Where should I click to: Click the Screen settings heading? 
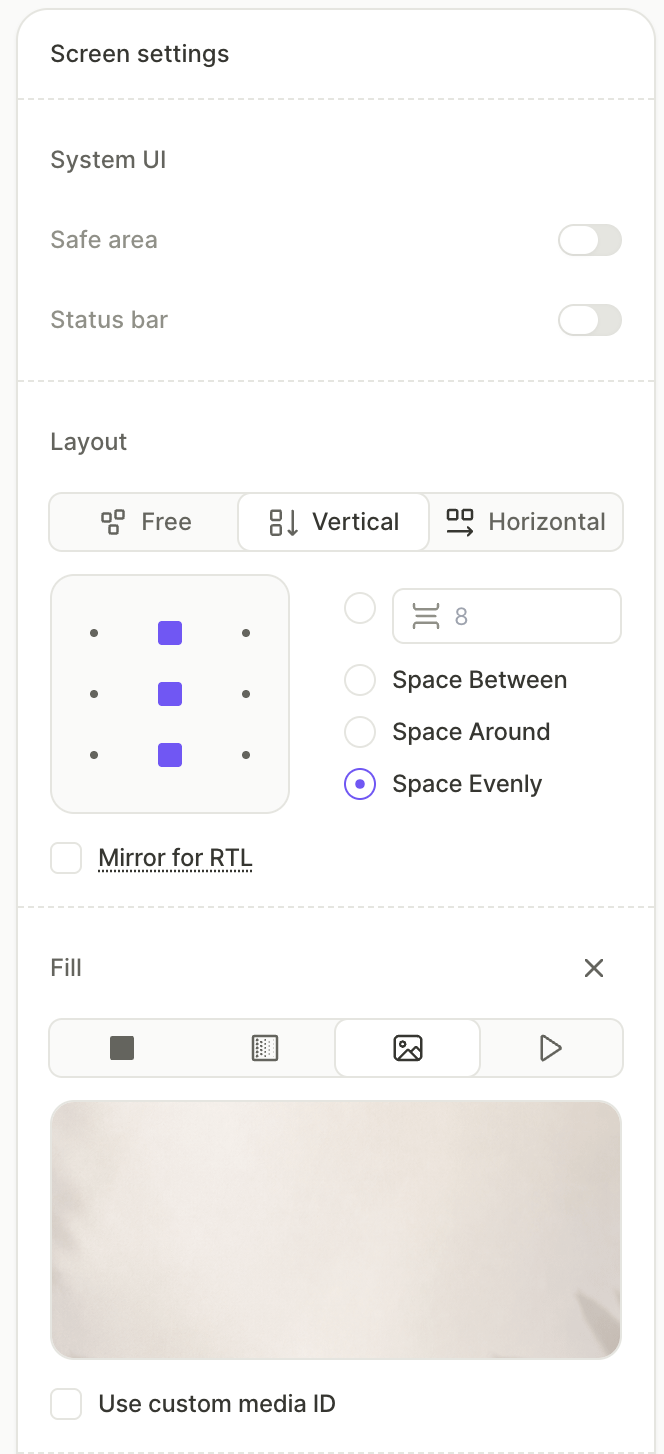point(140,54)
